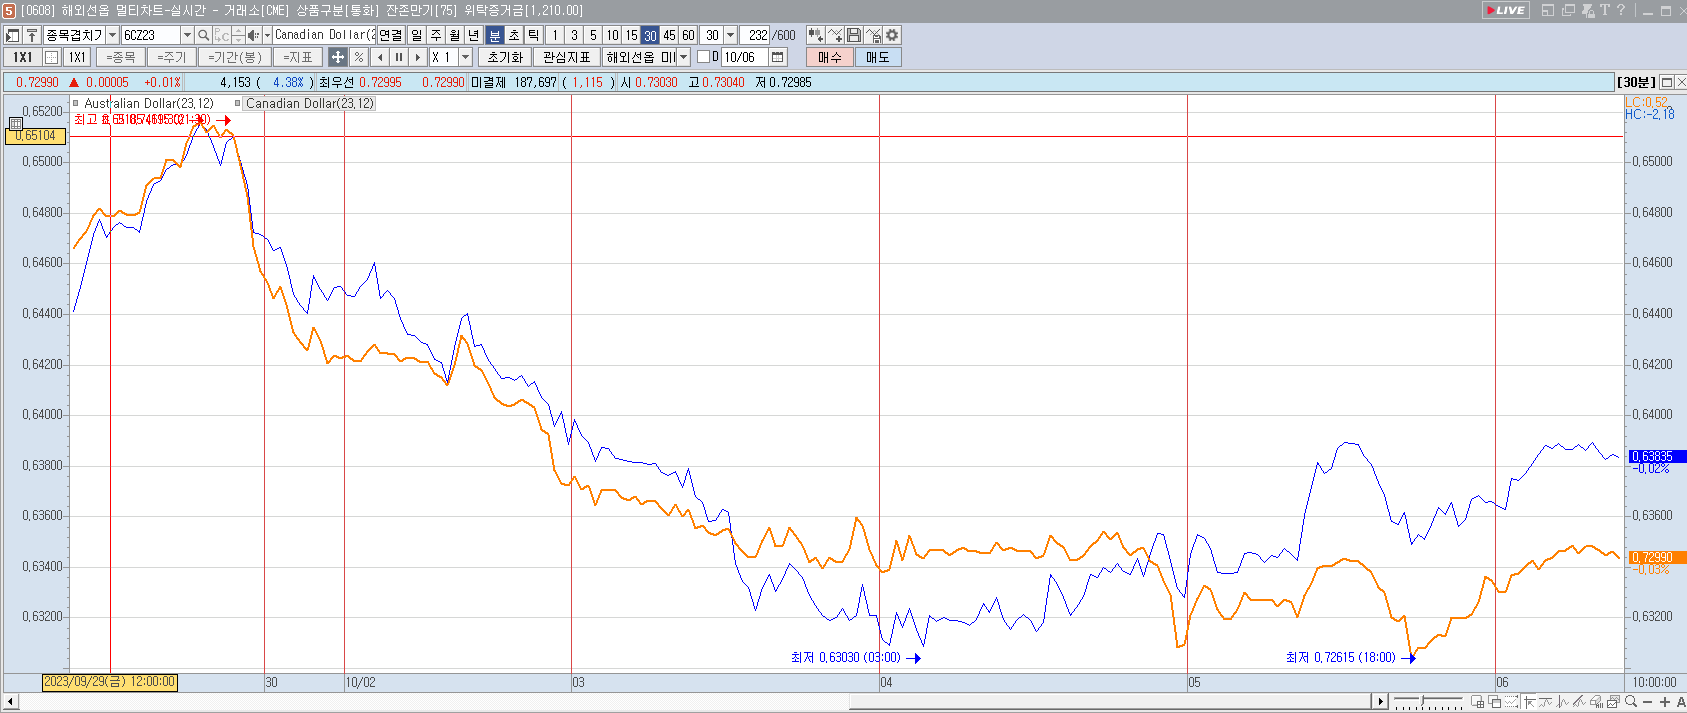This screenshot has height=713, width=1687.
Task: Click the plus zoom-in icon at bottom
Action: (1665, 702)
